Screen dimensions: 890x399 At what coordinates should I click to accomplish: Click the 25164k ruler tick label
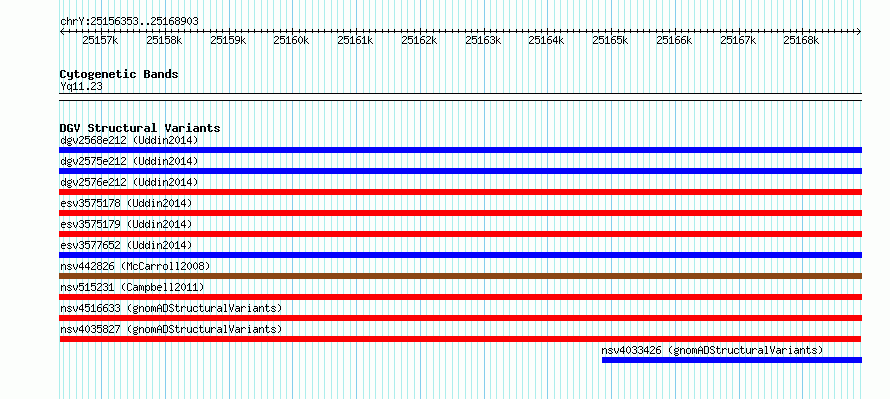click(x=547, y=40)
